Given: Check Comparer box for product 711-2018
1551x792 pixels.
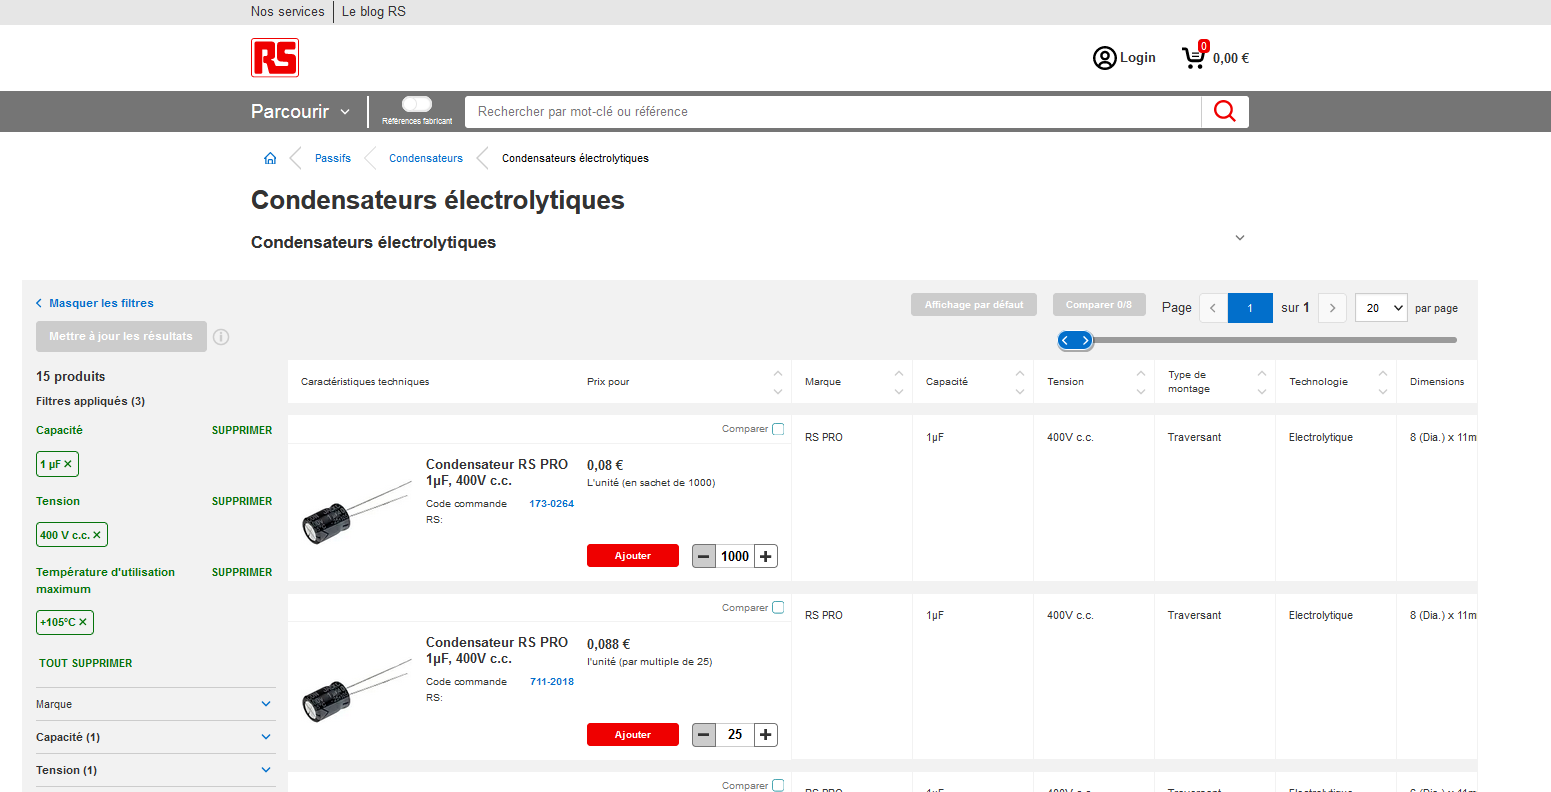Looking at the screenshot, I should [x=778, y=607].
